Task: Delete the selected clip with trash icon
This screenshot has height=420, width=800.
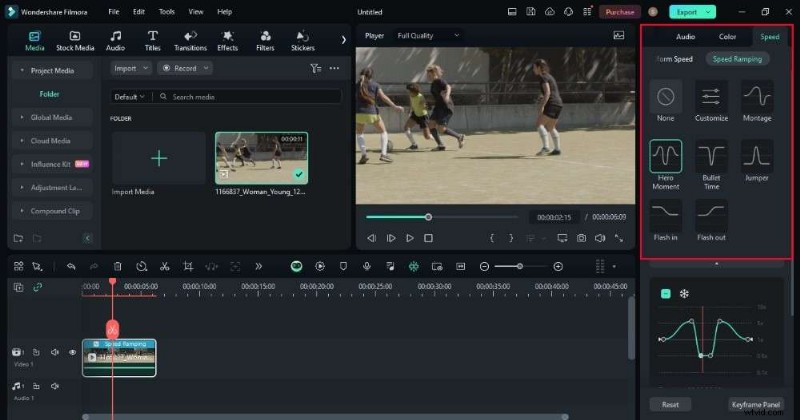Action: point(117,266)
